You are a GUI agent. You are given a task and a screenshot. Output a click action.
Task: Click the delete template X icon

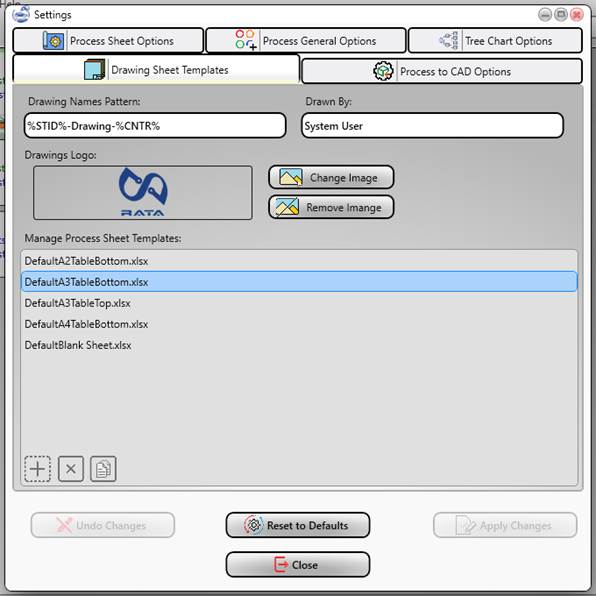click(x=71, y=469)
